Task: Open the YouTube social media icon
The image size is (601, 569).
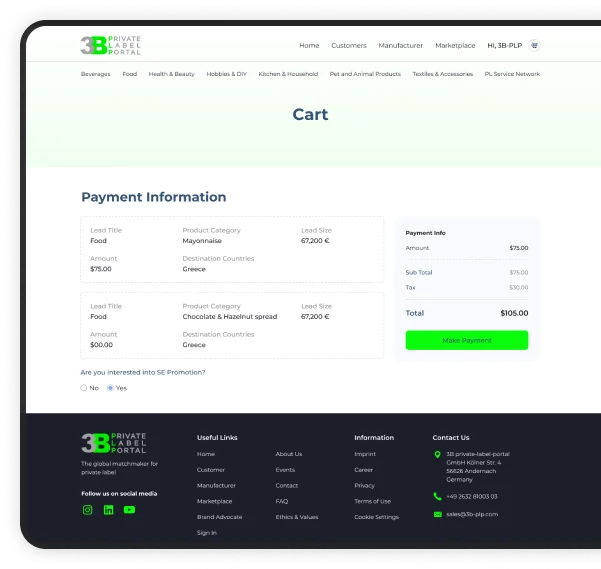Action: (x=129, y=510)
